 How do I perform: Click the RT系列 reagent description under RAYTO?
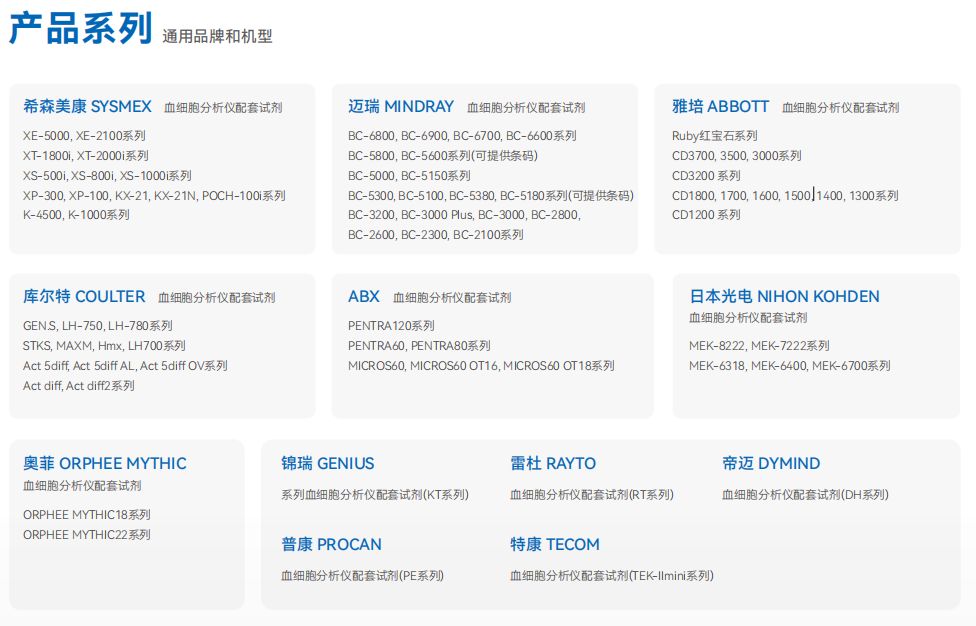(x=591, y=495)
